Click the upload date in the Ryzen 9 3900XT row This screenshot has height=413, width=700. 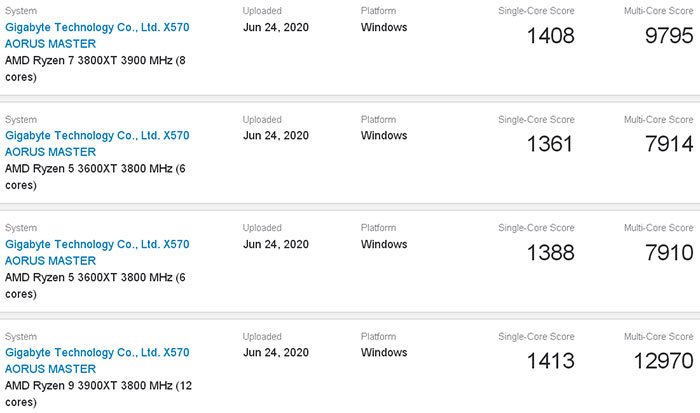pos(276,352)
